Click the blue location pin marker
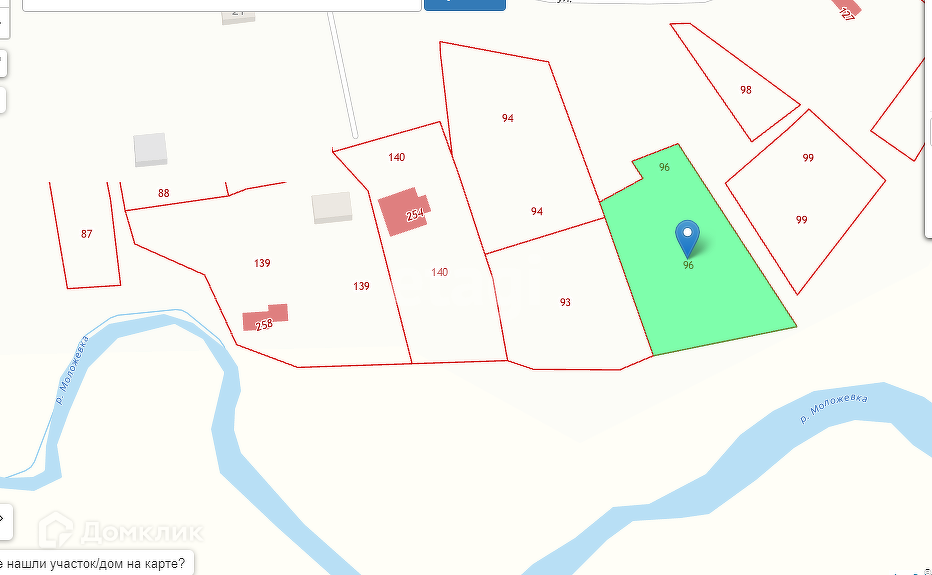 click(687, 239)
